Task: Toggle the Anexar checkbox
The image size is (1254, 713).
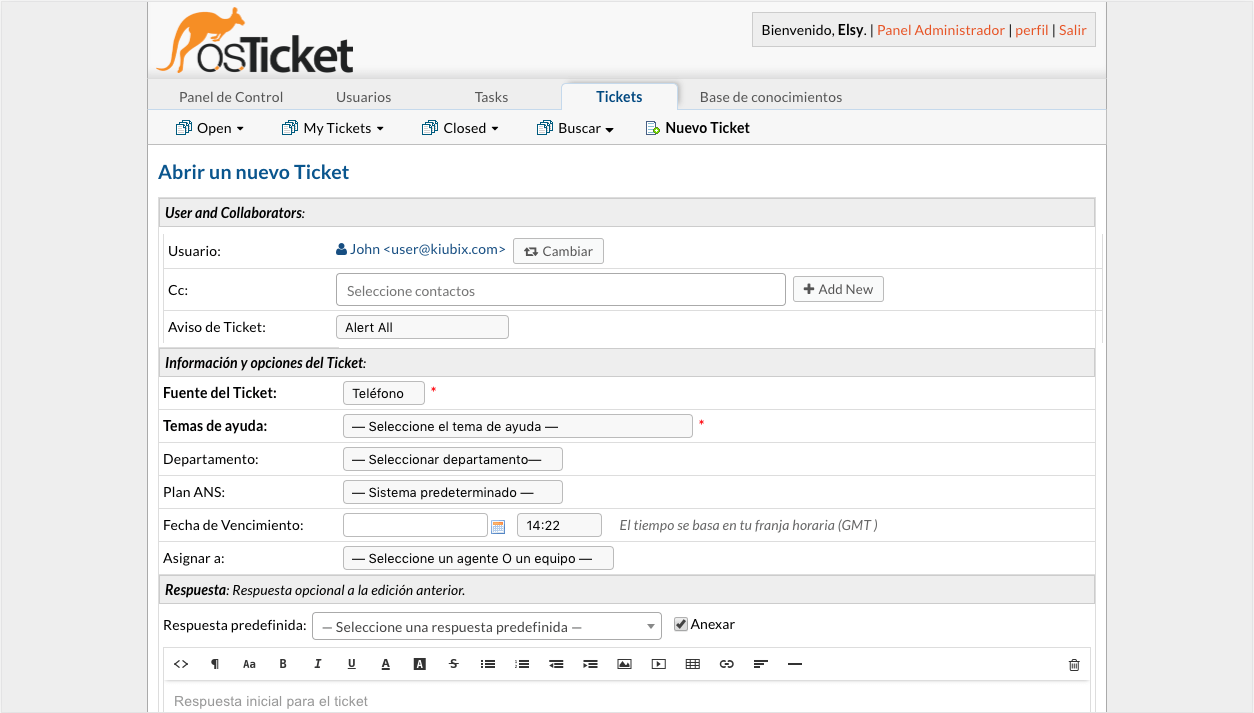Action: coord(681,624)
